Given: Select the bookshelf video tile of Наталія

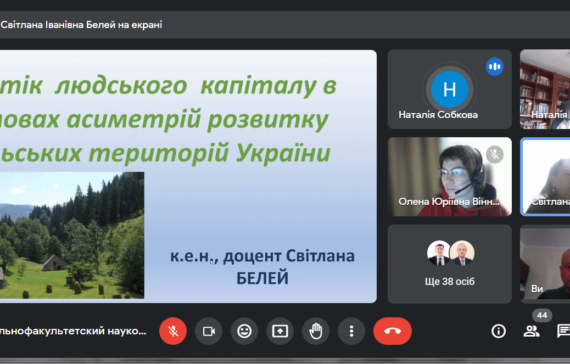Looking at the screenshot, I should (x=545, y=89).
